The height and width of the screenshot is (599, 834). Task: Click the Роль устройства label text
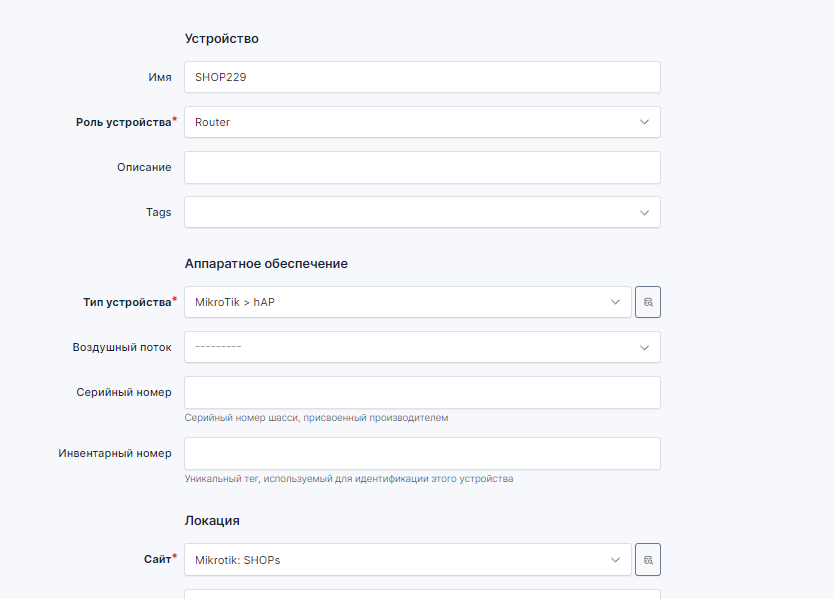[123, 122]
